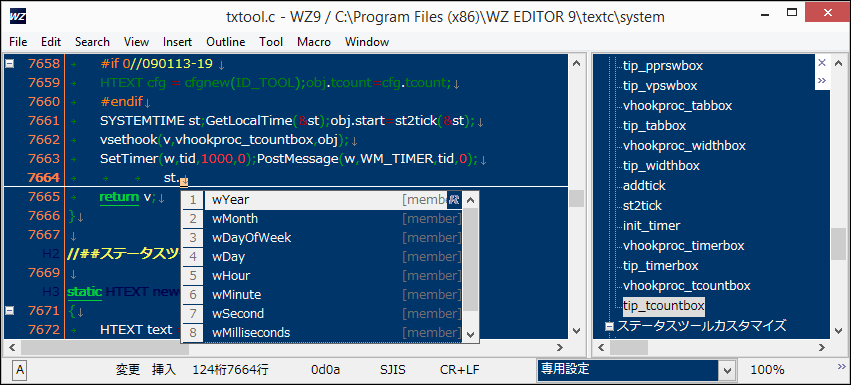This screenshot has width=851, height=385.
Task: Open the Window menu
Action: (x=367, y=42)
